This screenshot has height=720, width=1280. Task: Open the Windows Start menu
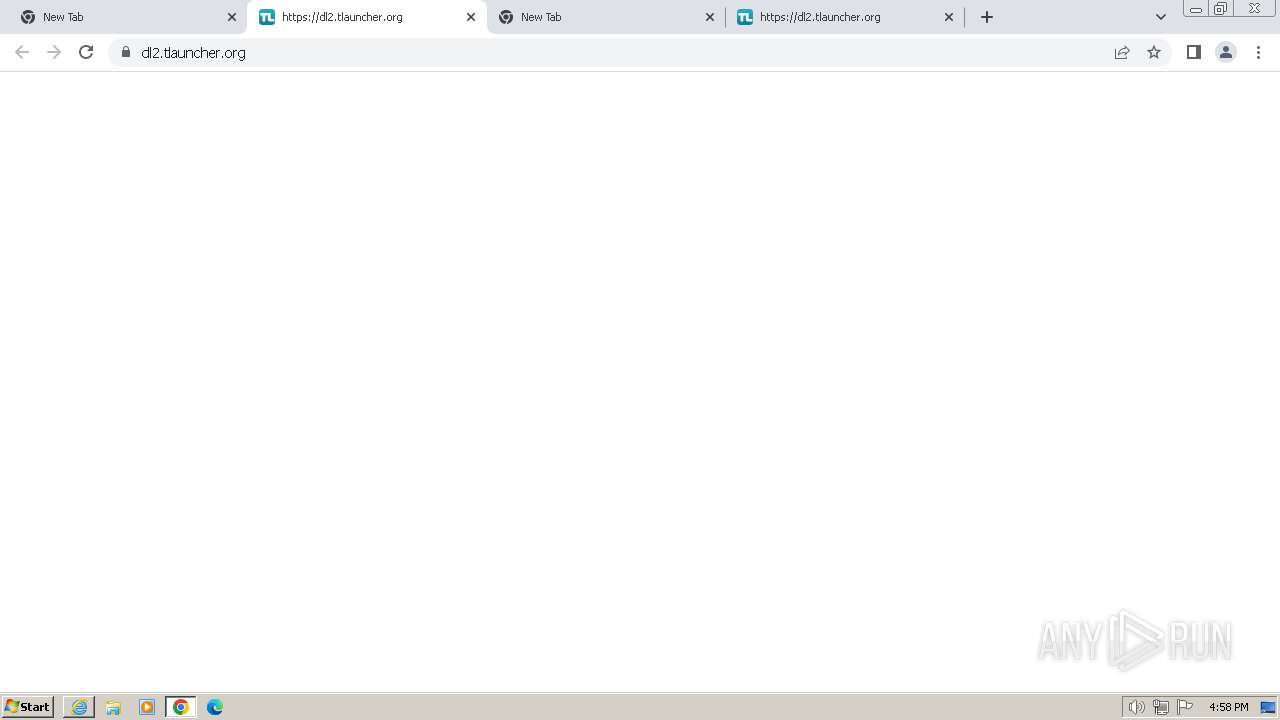28,707
